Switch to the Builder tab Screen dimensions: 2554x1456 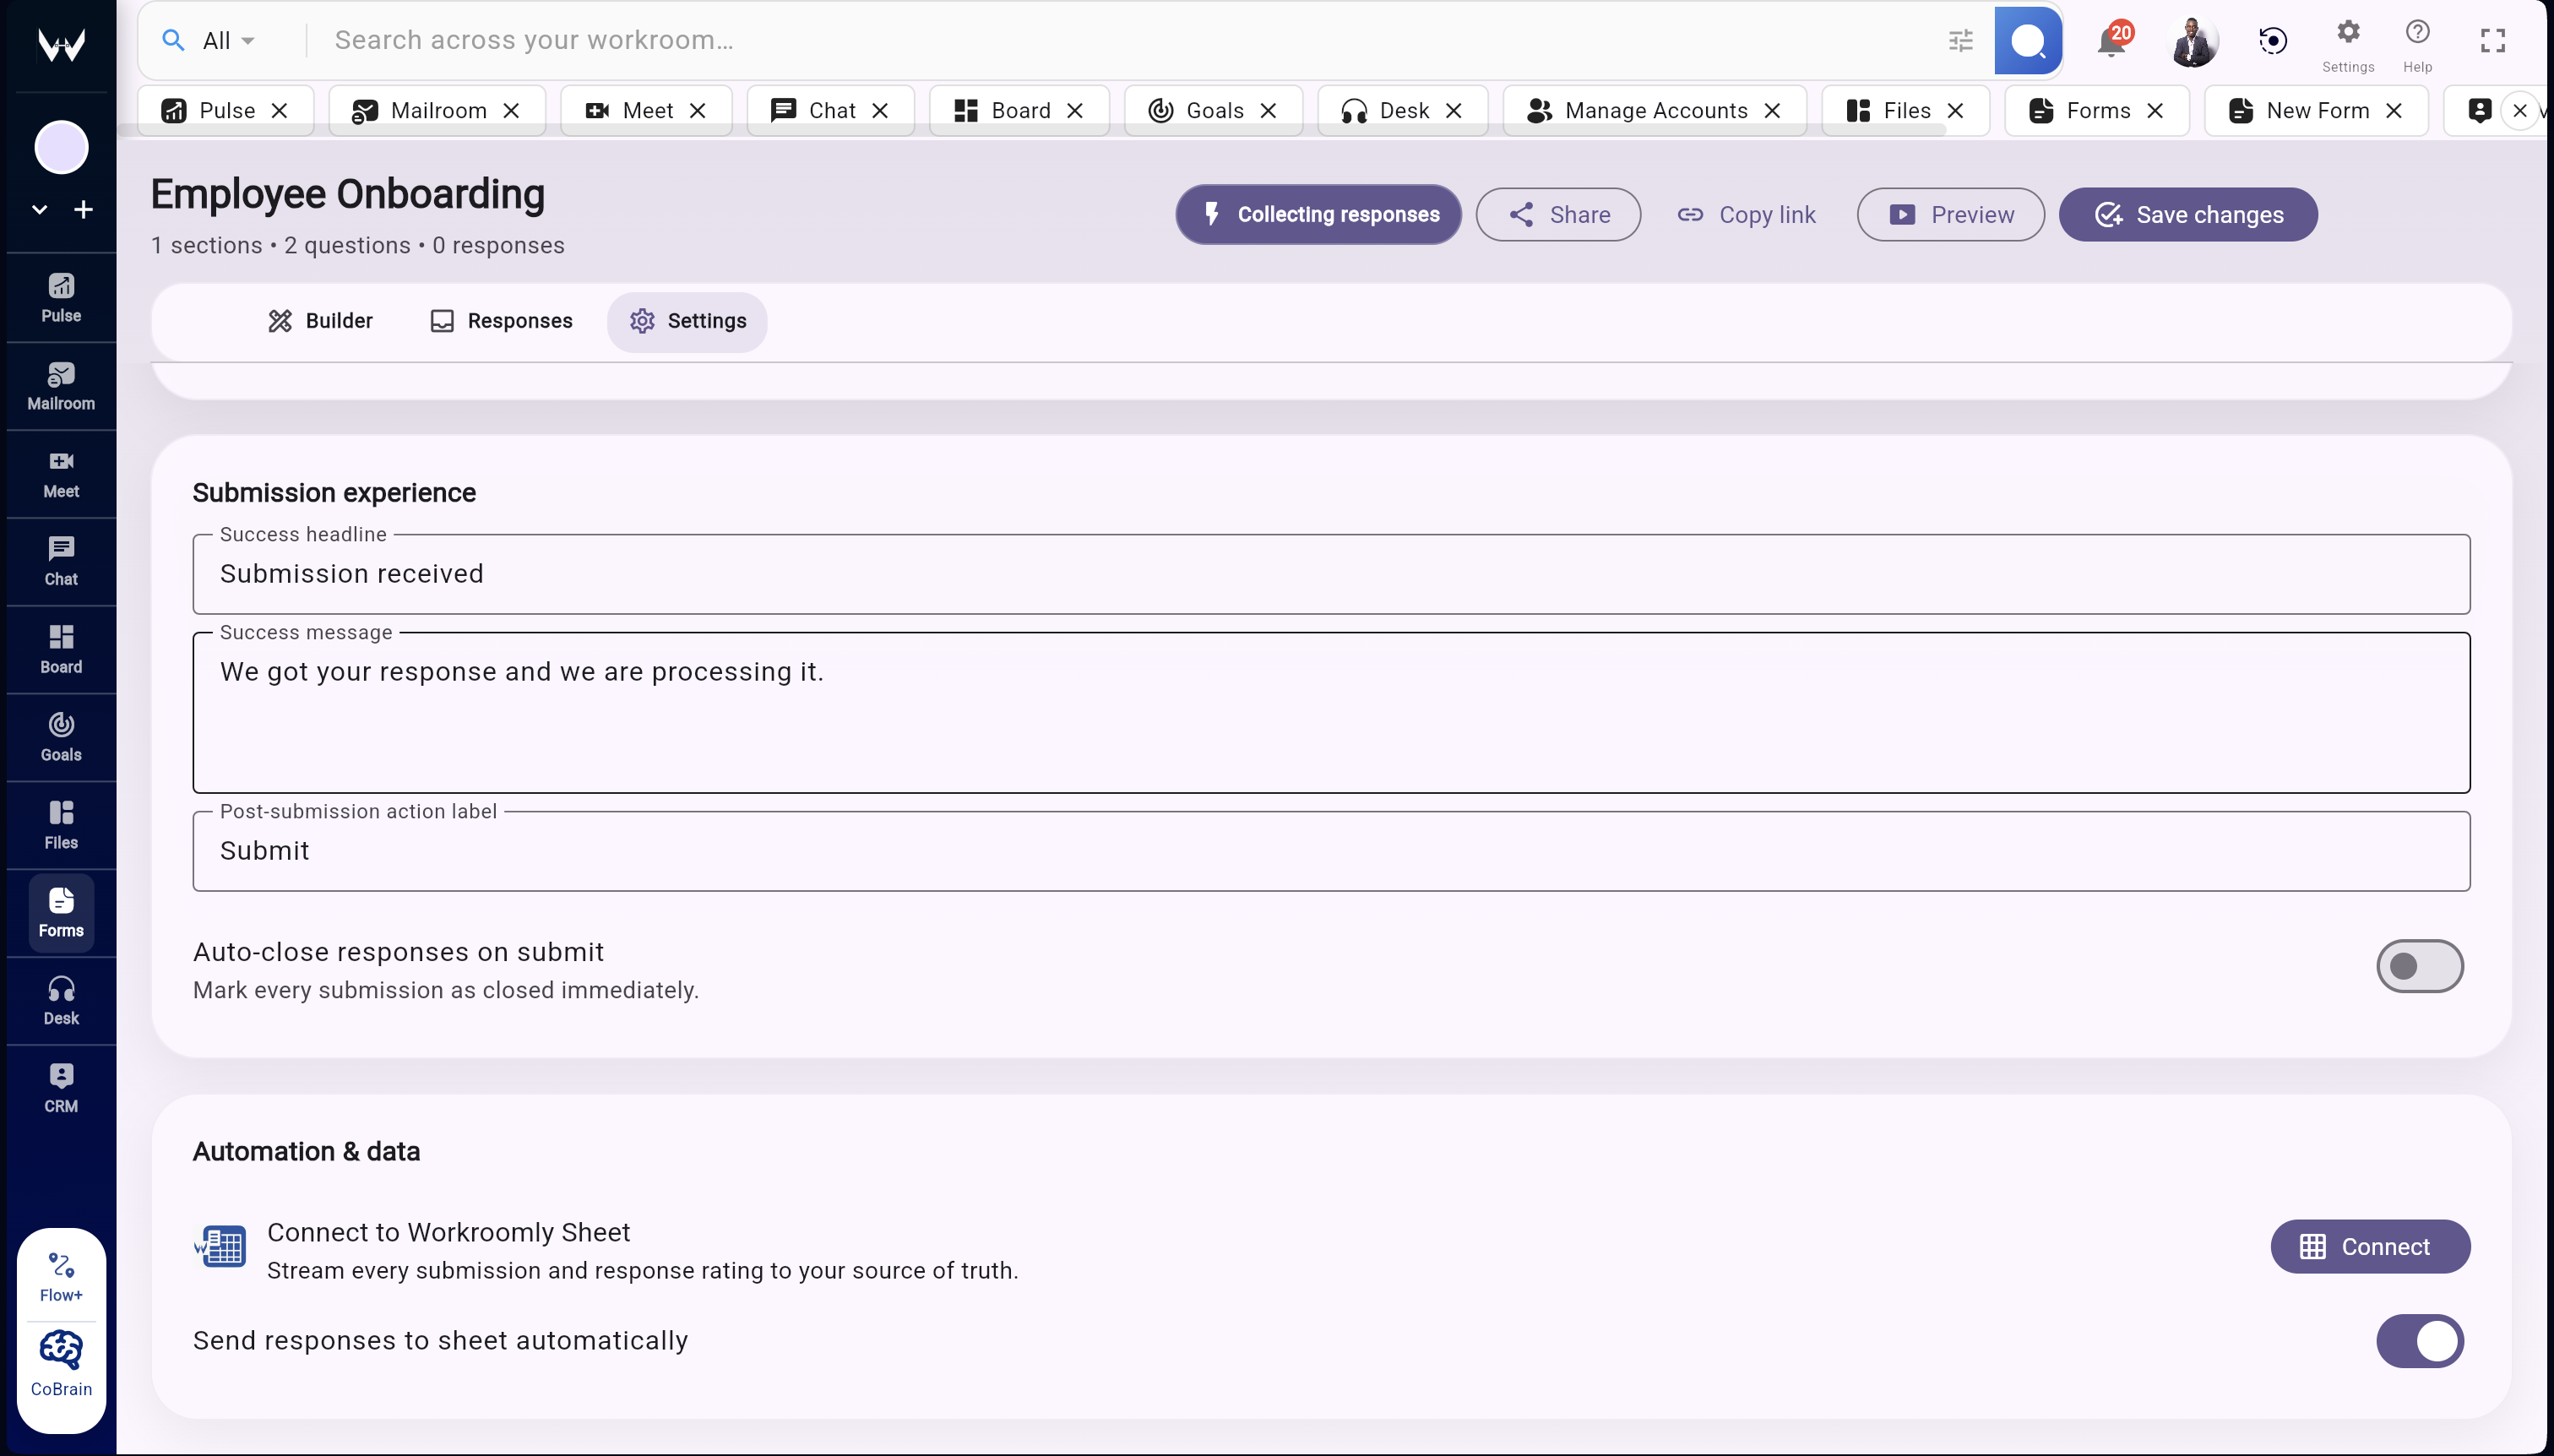click(320, 321)
